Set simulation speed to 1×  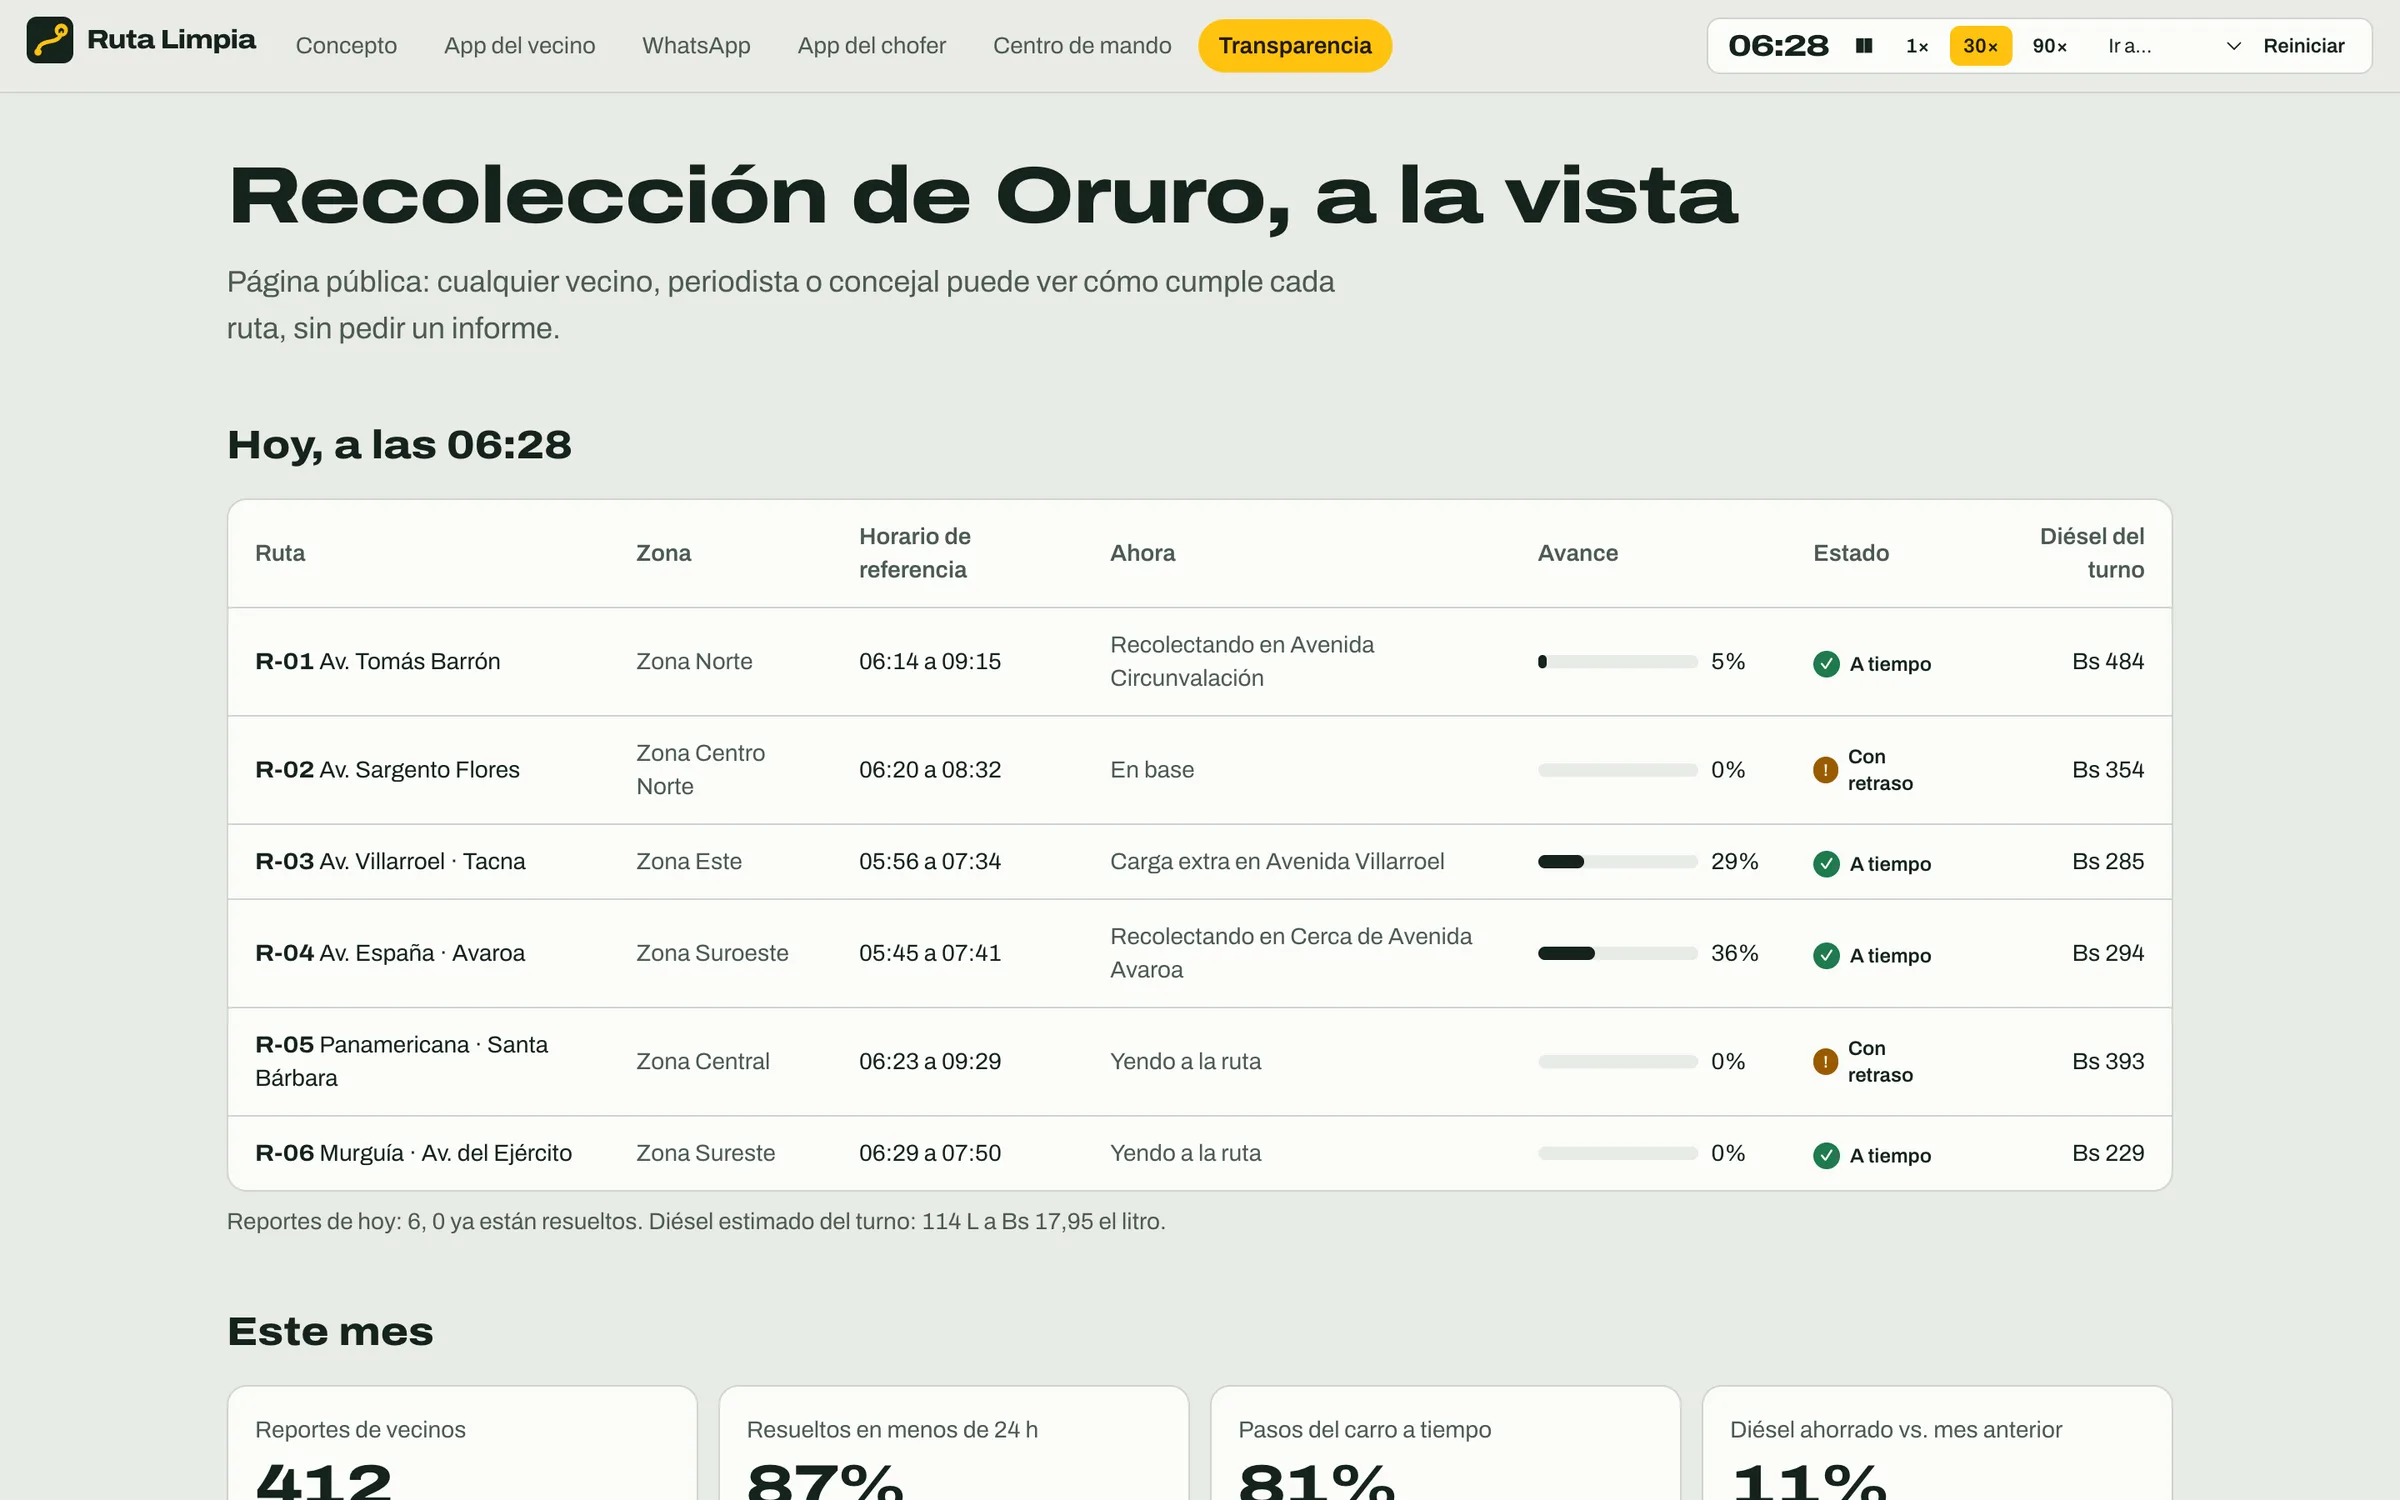click(x=1917, y=46)
